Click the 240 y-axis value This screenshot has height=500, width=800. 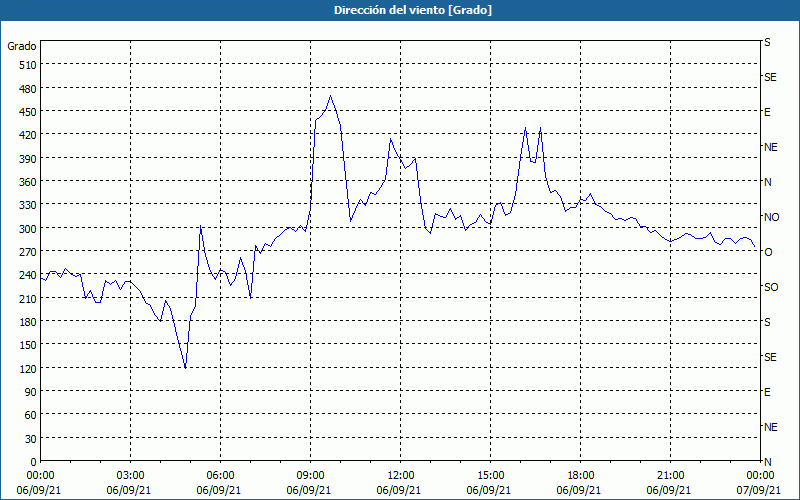pyautogui.click(x=28, y=276)
